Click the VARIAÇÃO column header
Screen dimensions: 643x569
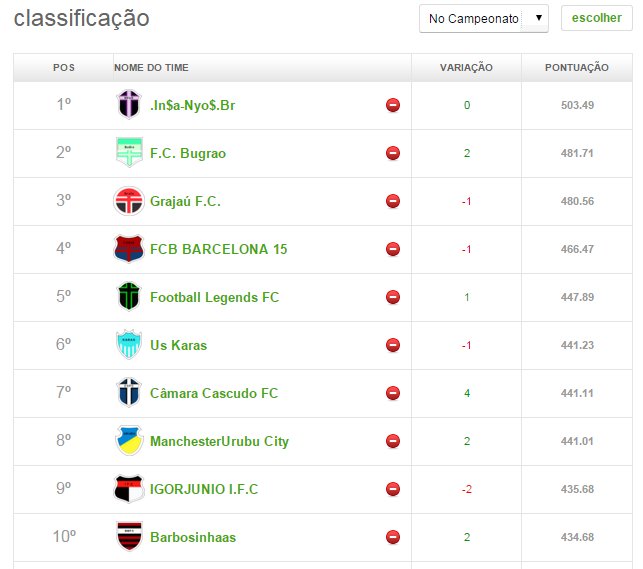coord(466,68)
